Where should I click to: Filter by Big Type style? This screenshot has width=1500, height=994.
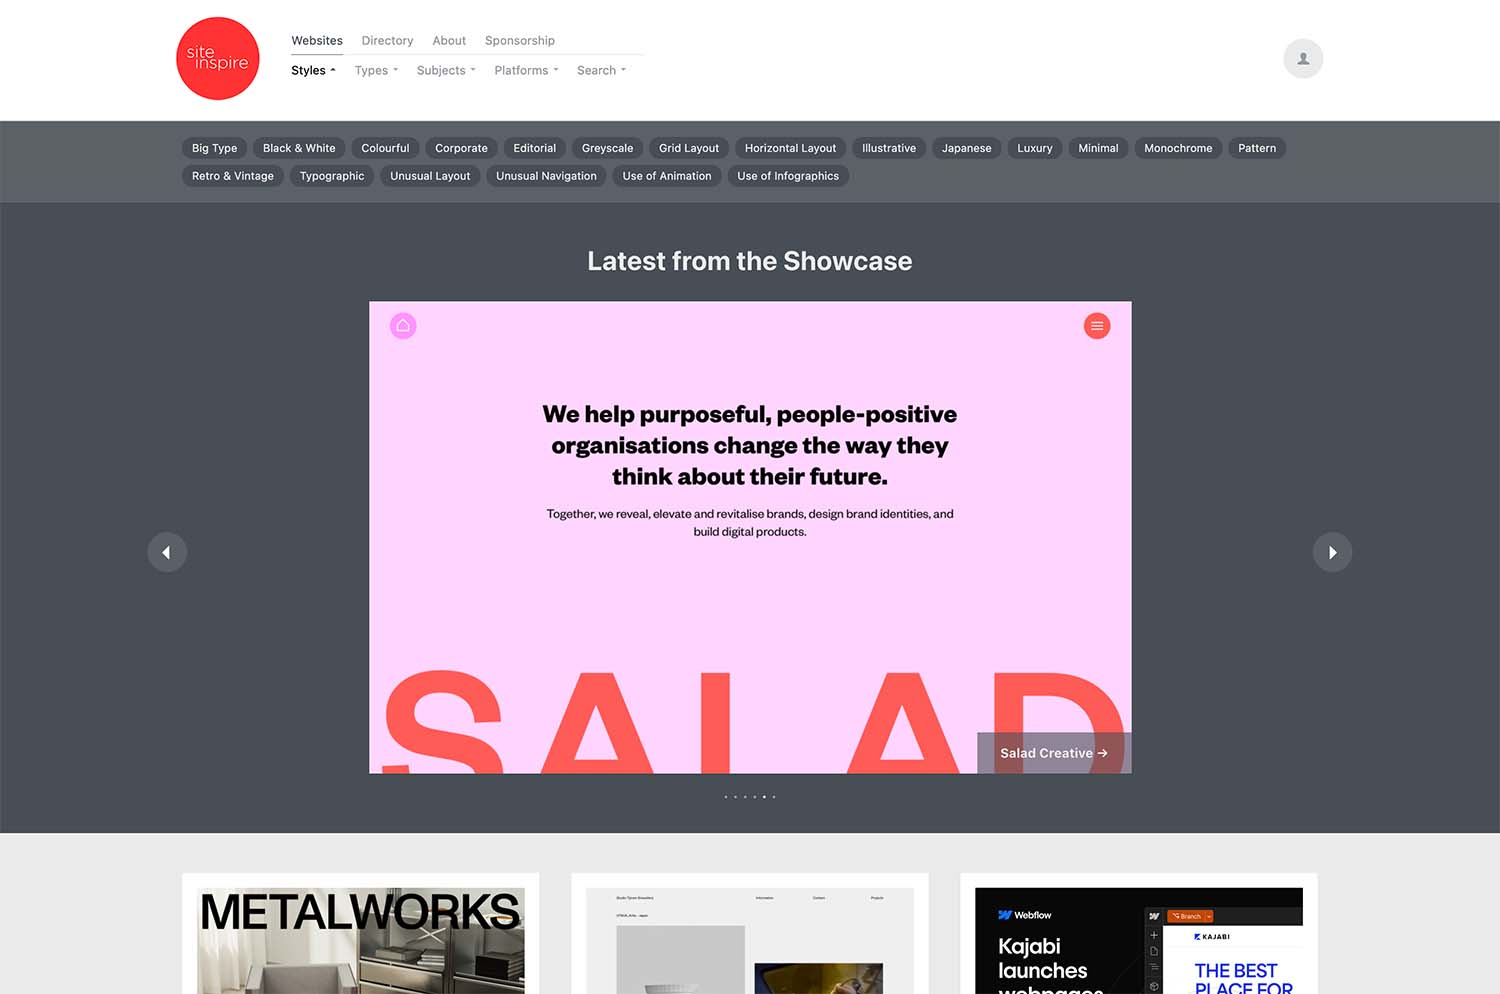(x=215, y=148)
